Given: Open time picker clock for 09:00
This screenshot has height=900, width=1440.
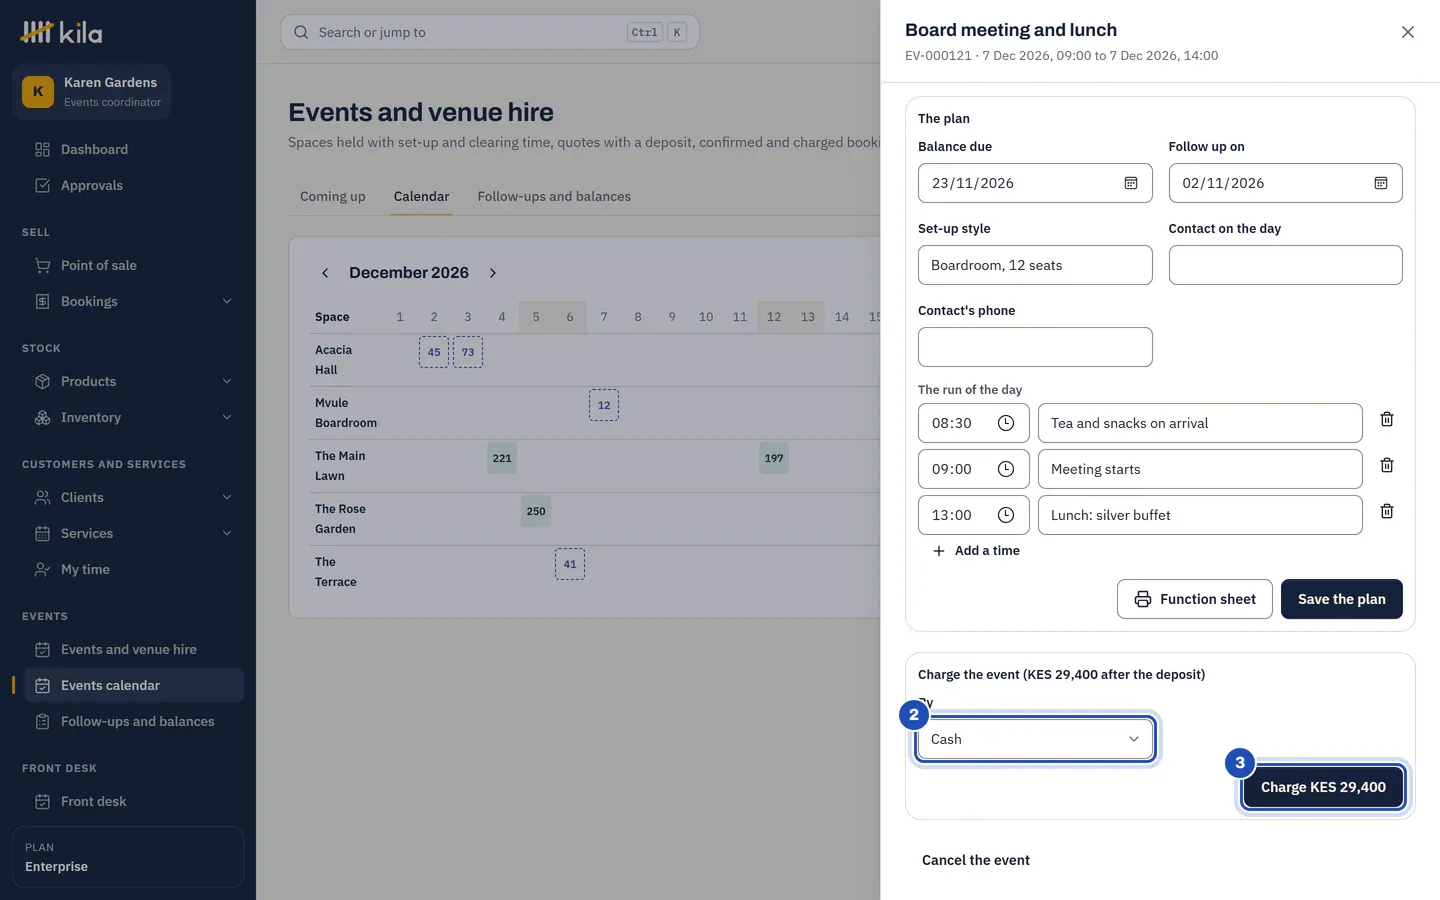Looking at the screenshot, I should click(x=1006, y=469).
